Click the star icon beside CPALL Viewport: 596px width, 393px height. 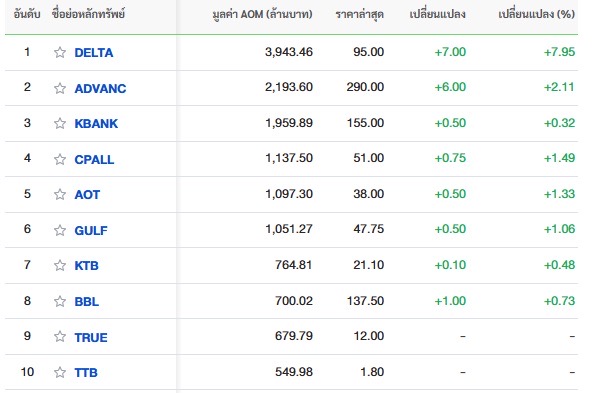click(x=60, y=159)
